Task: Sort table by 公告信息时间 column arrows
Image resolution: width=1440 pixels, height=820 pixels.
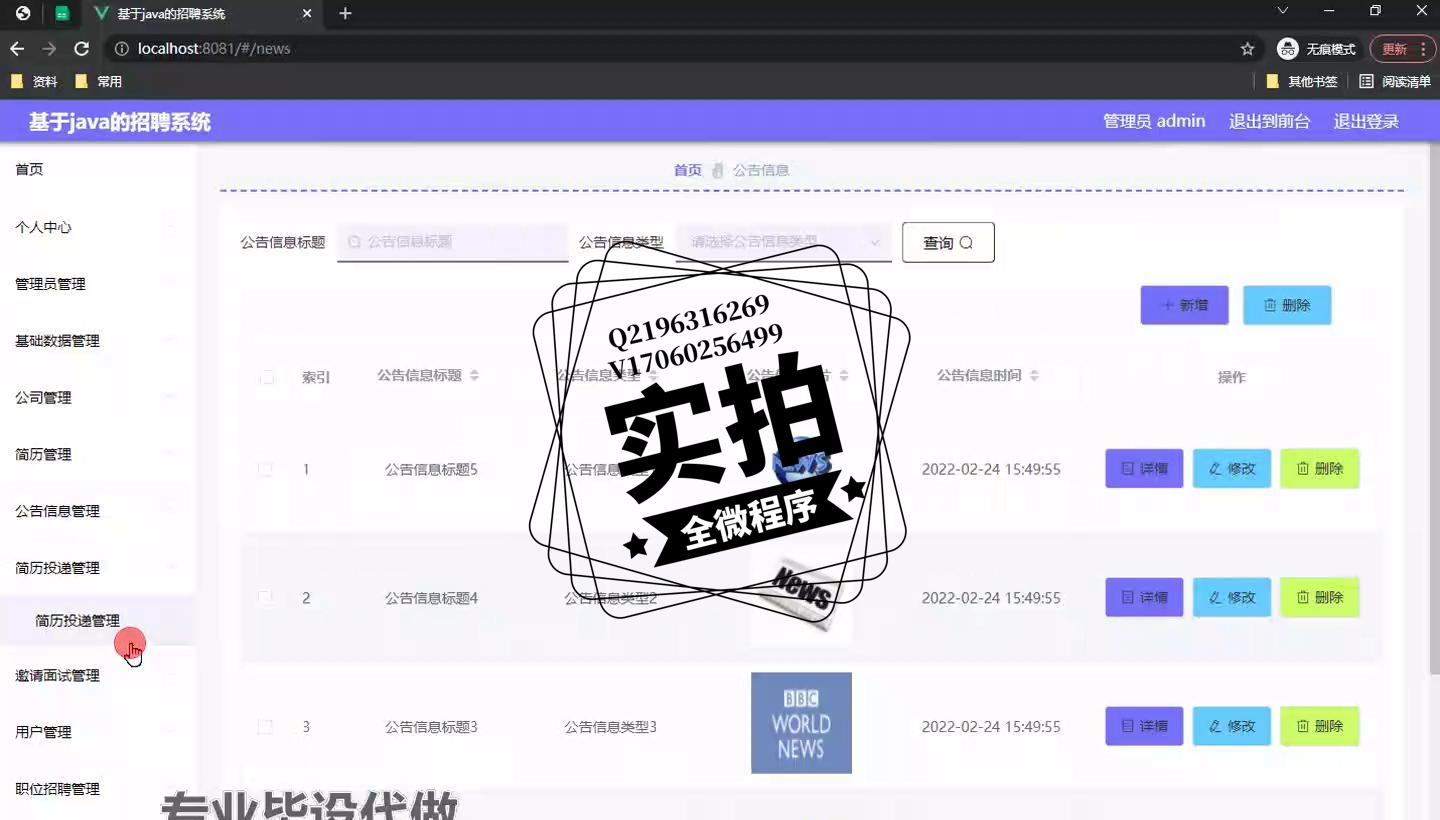Action: [x=1034, y=375]
